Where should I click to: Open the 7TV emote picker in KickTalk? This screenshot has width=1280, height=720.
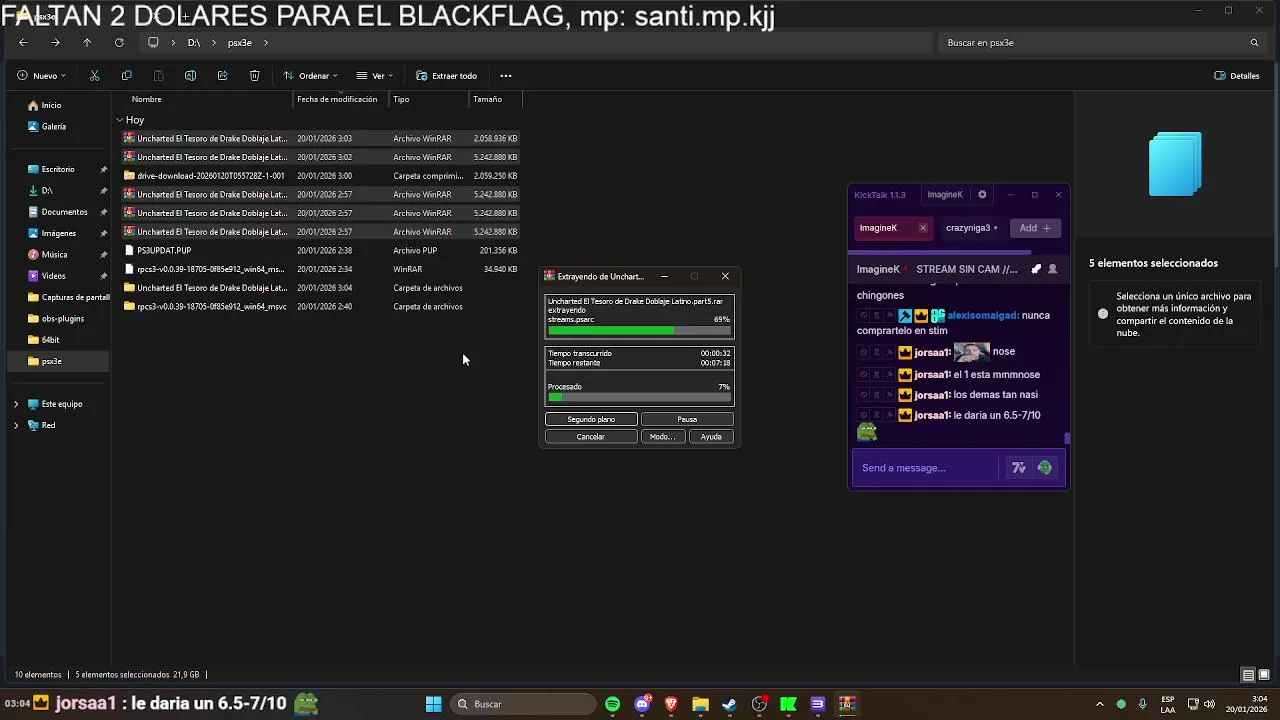[x=1018, y=468]
